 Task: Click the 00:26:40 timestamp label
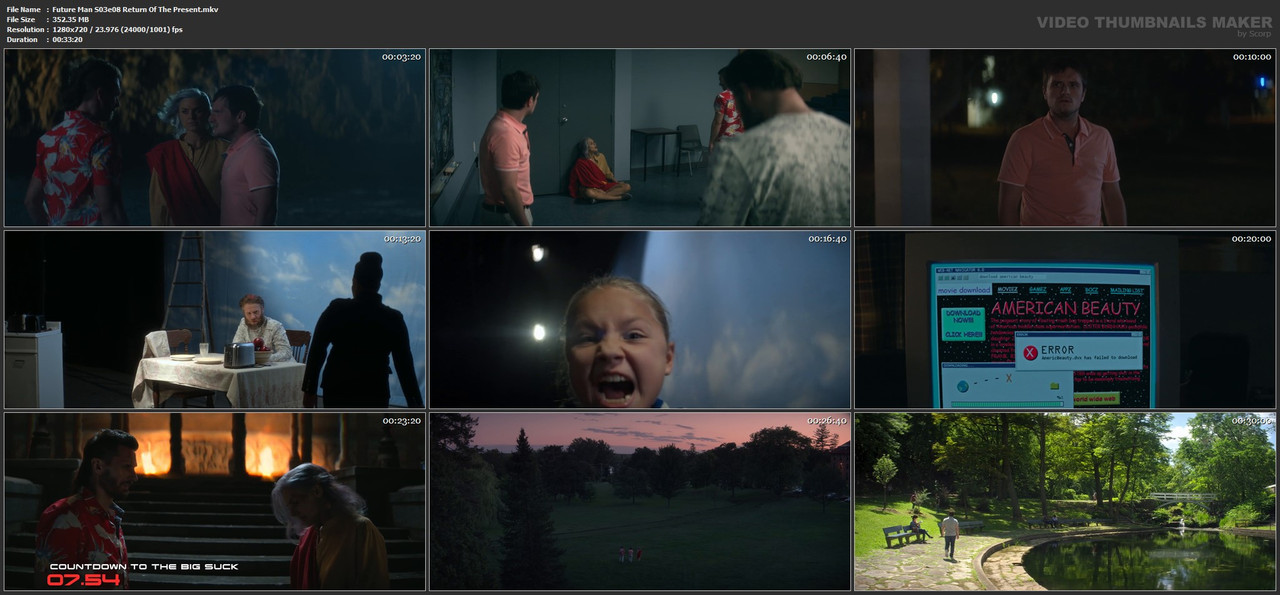pyautogui.click(x=827, y=421)
